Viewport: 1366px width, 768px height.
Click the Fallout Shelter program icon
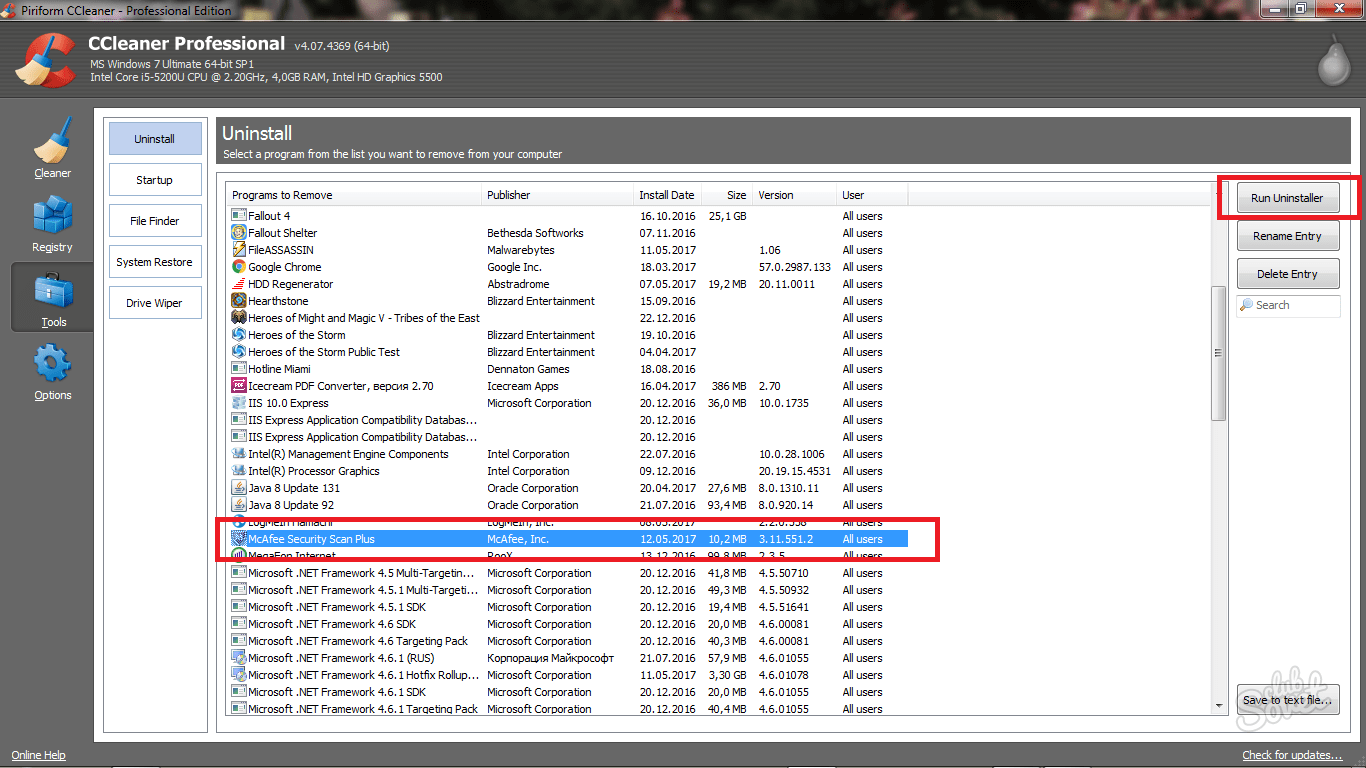239,233
